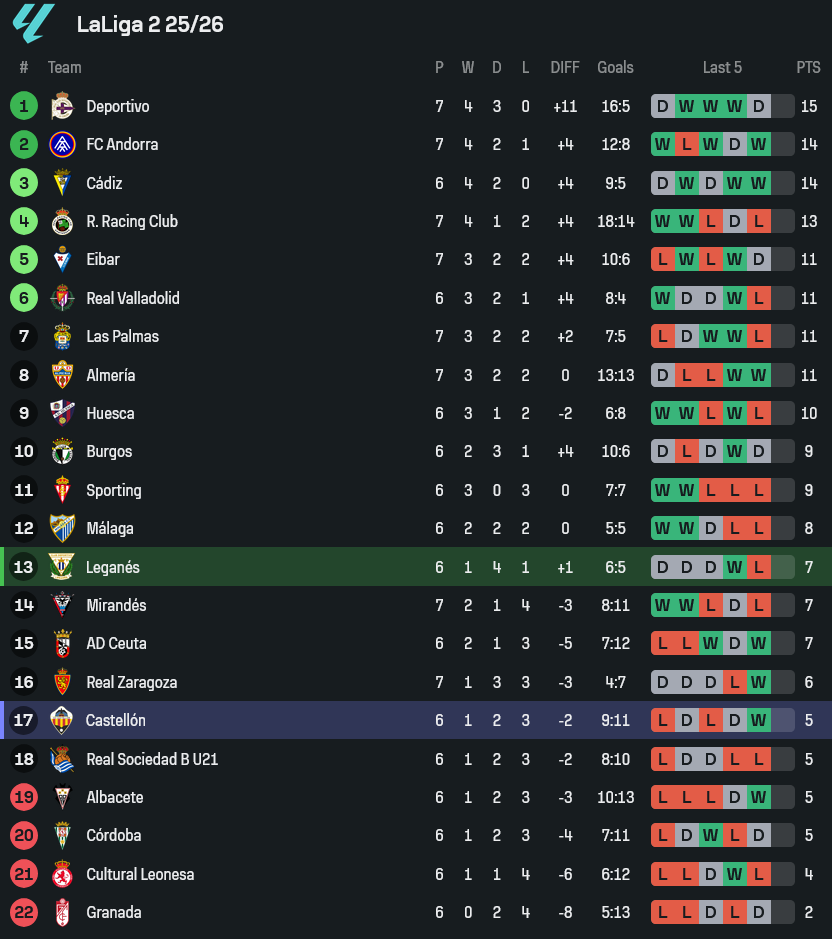Click the LaLiga 2 25/26 title
This screenshot has width=832, height=939.
pyautogui.click(x=150, y=24)
